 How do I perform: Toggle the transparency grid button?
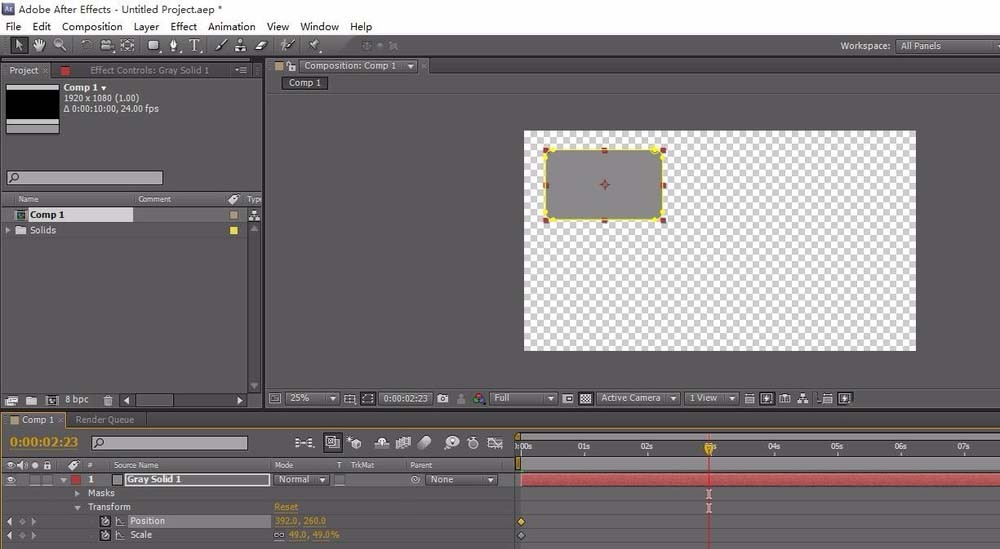point(586,398)
